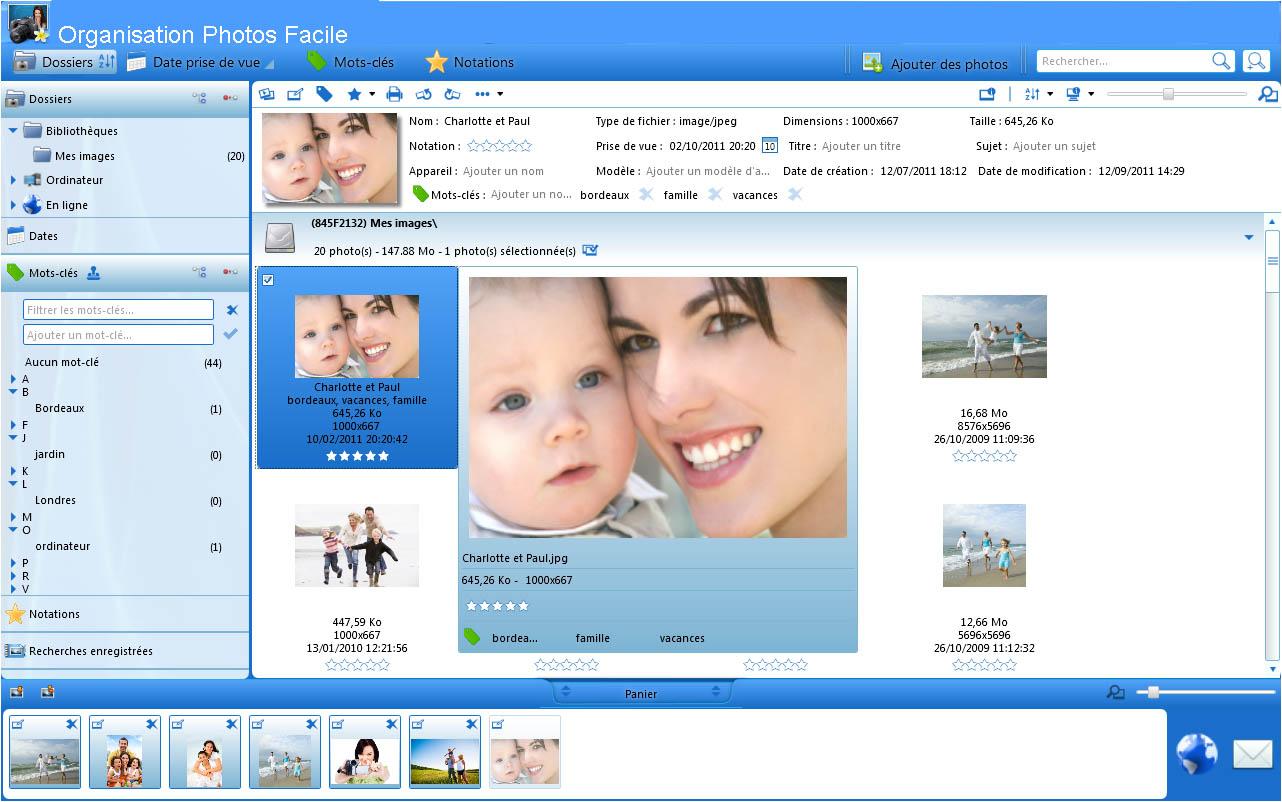Image resolution: width=1282 pixels, height=802 pixels.
Task: Select the Londres keyword
Action: tap(55, 500)
